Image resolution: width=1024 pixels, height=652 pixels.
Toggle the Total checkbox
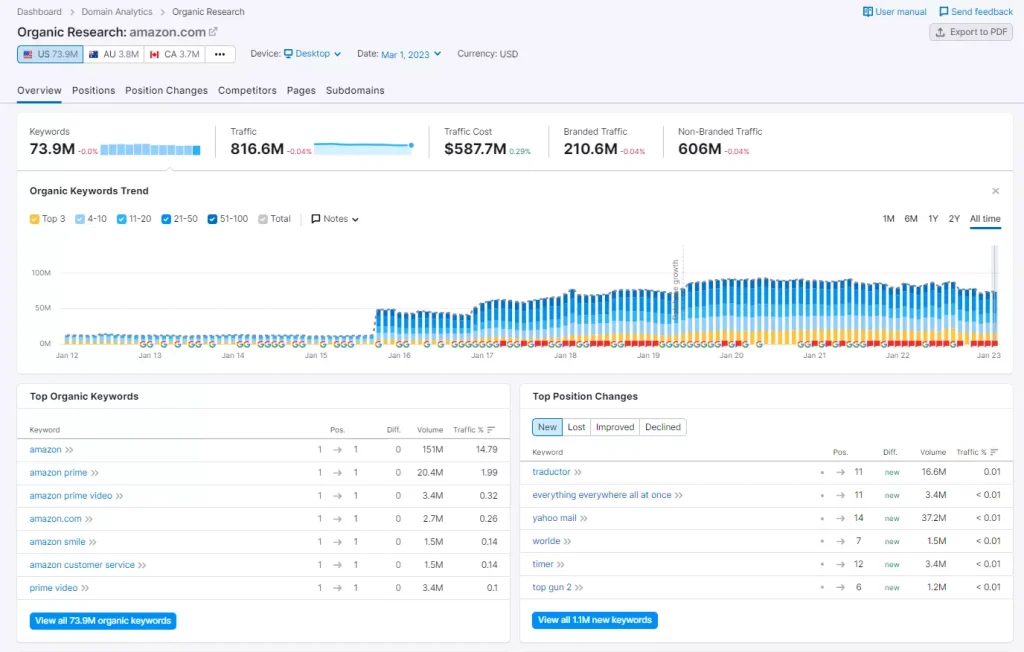pos(263,219)
